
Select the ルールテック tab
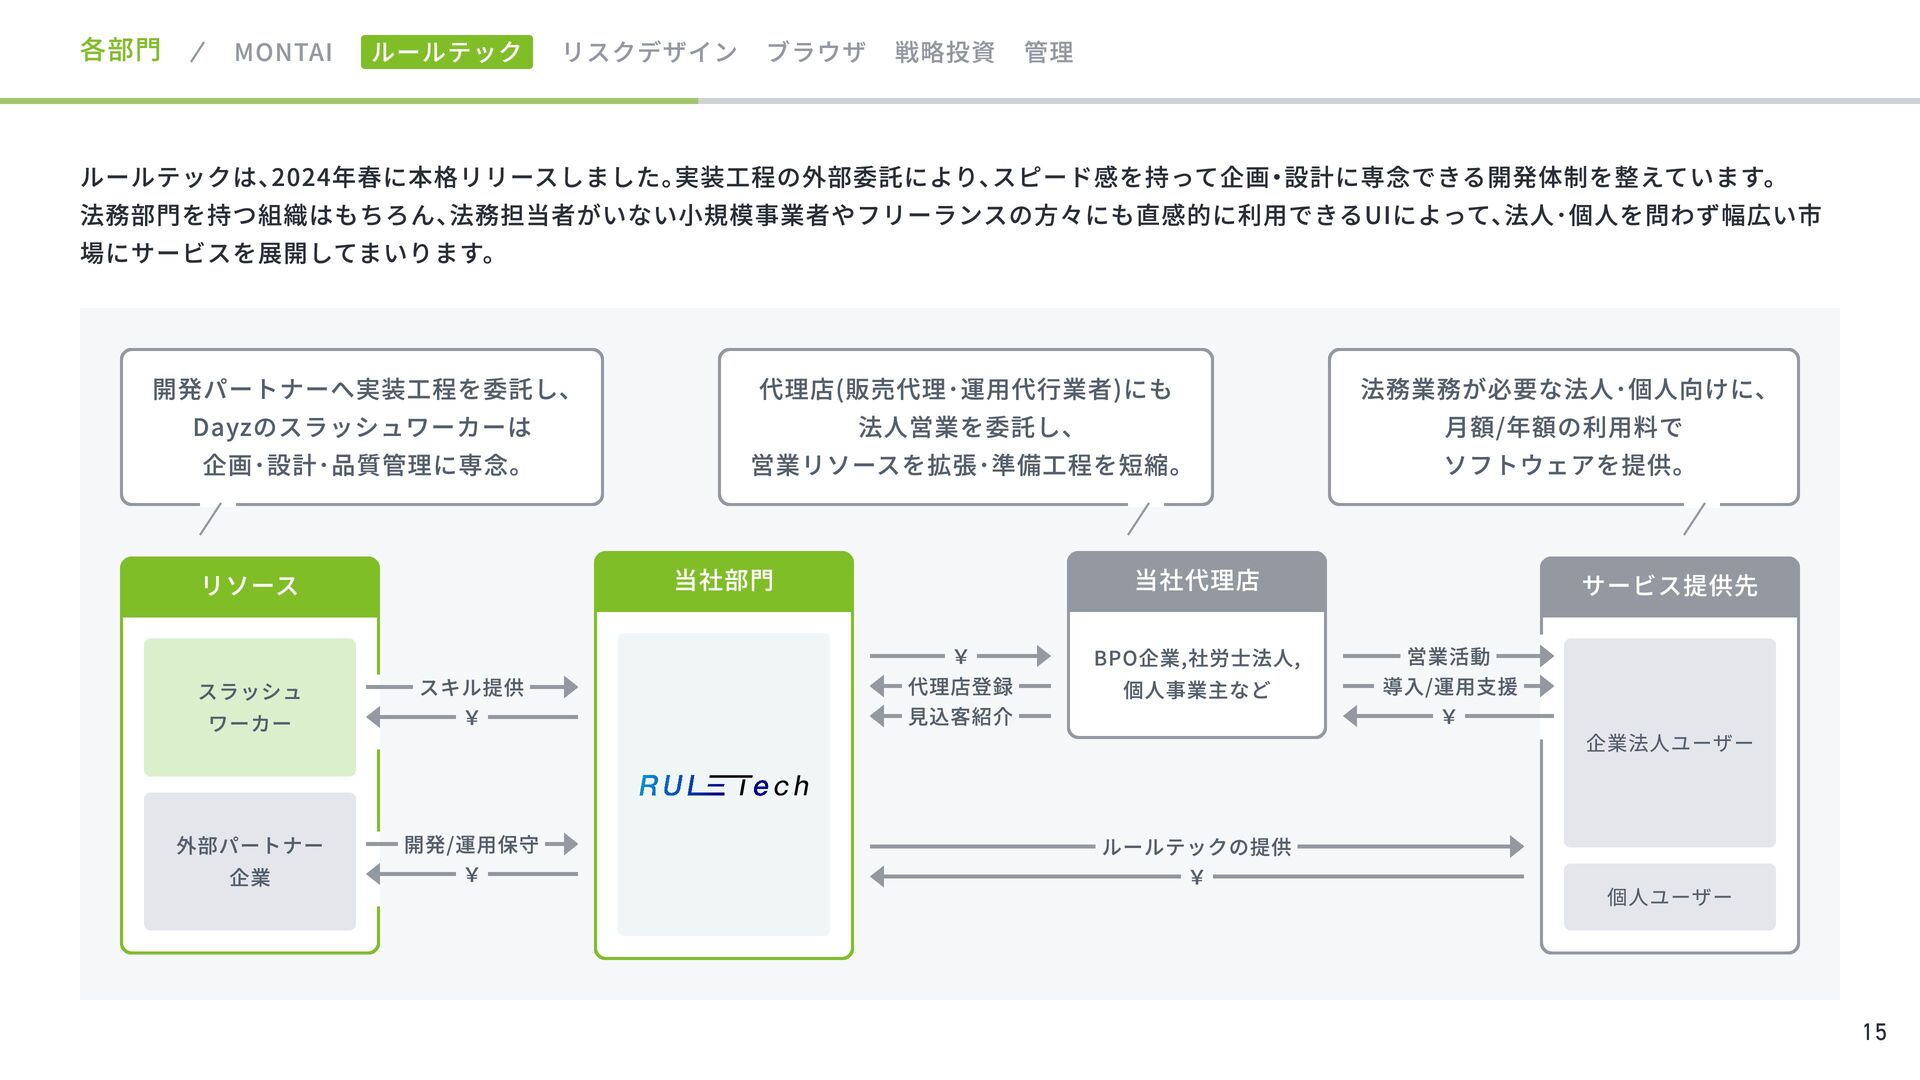tap(446, 52)
